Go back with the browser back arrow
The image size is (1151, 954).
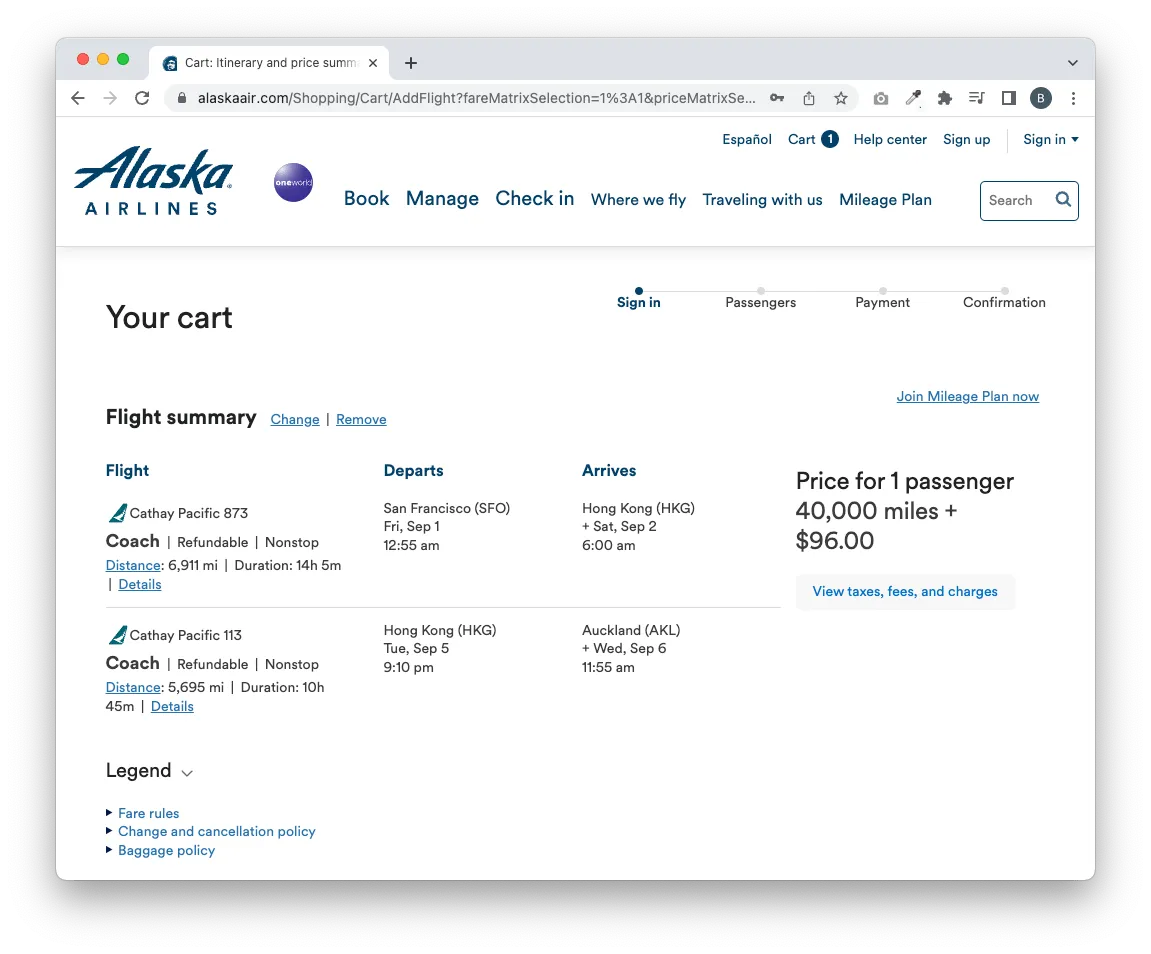click(x=78, y=98)
